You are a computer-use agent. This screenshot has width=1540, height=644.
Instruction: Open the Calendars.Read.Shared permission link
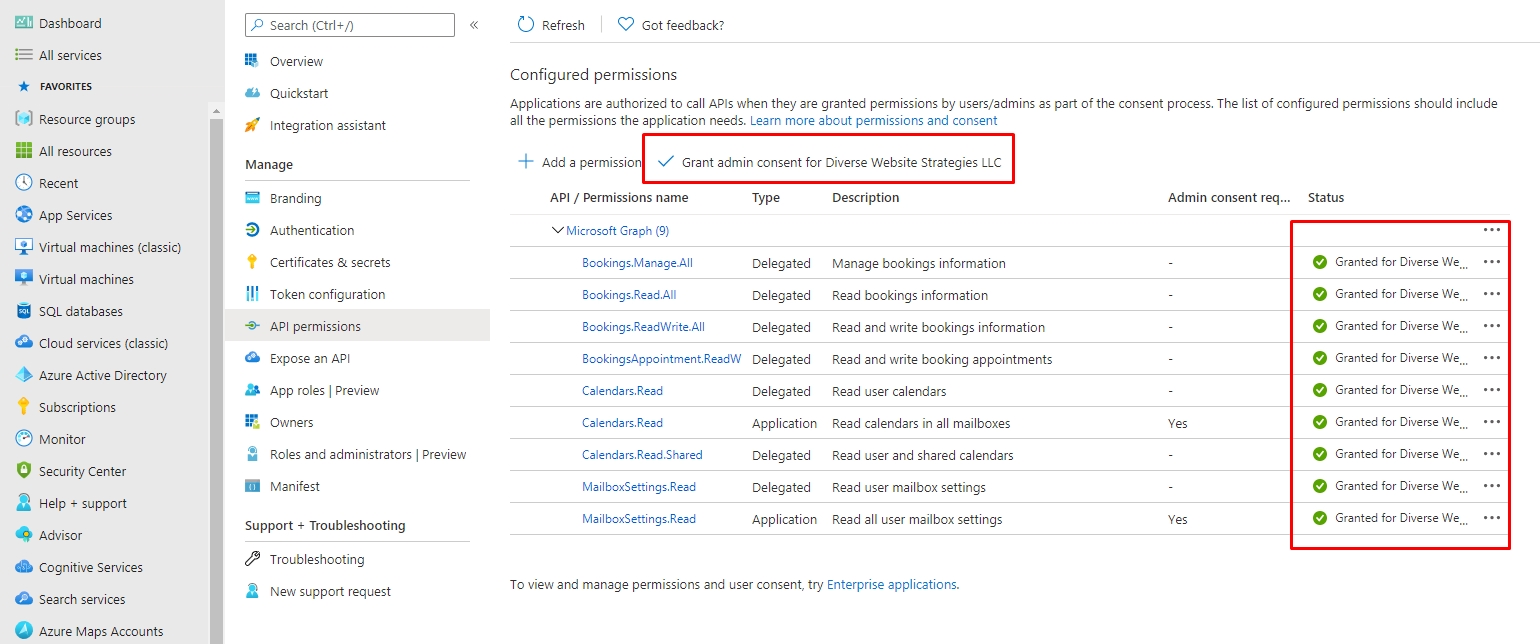pyautogui.click(x=642, y=455)
